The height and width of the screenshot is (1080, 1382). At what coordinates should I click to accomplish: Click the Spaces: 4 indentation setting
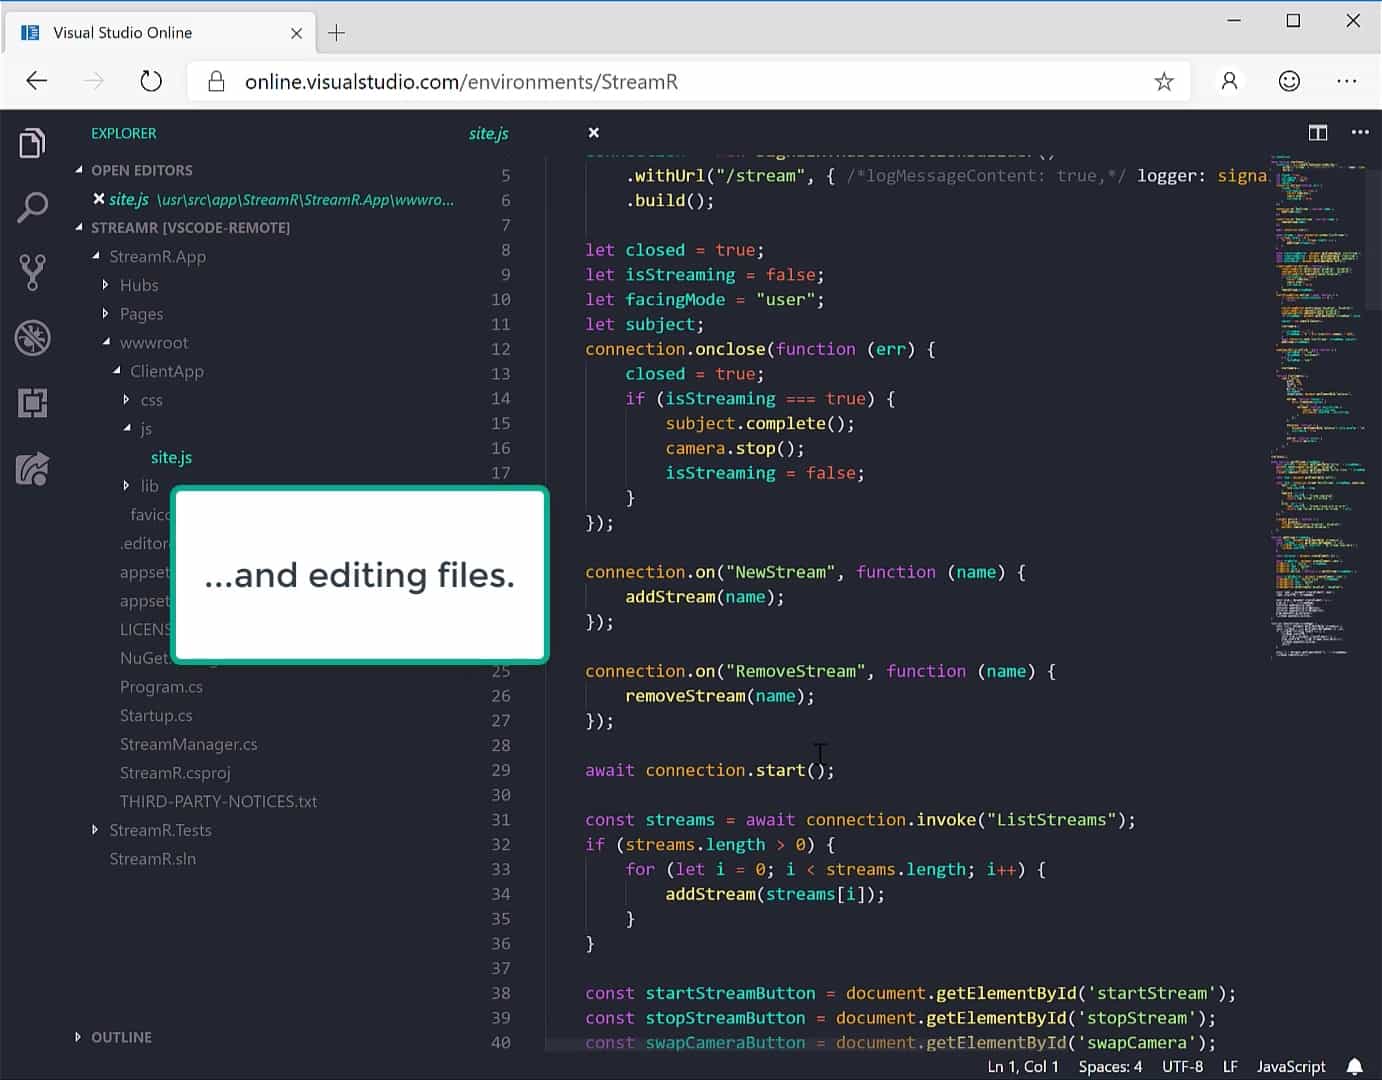[x=1110, y=1067]
